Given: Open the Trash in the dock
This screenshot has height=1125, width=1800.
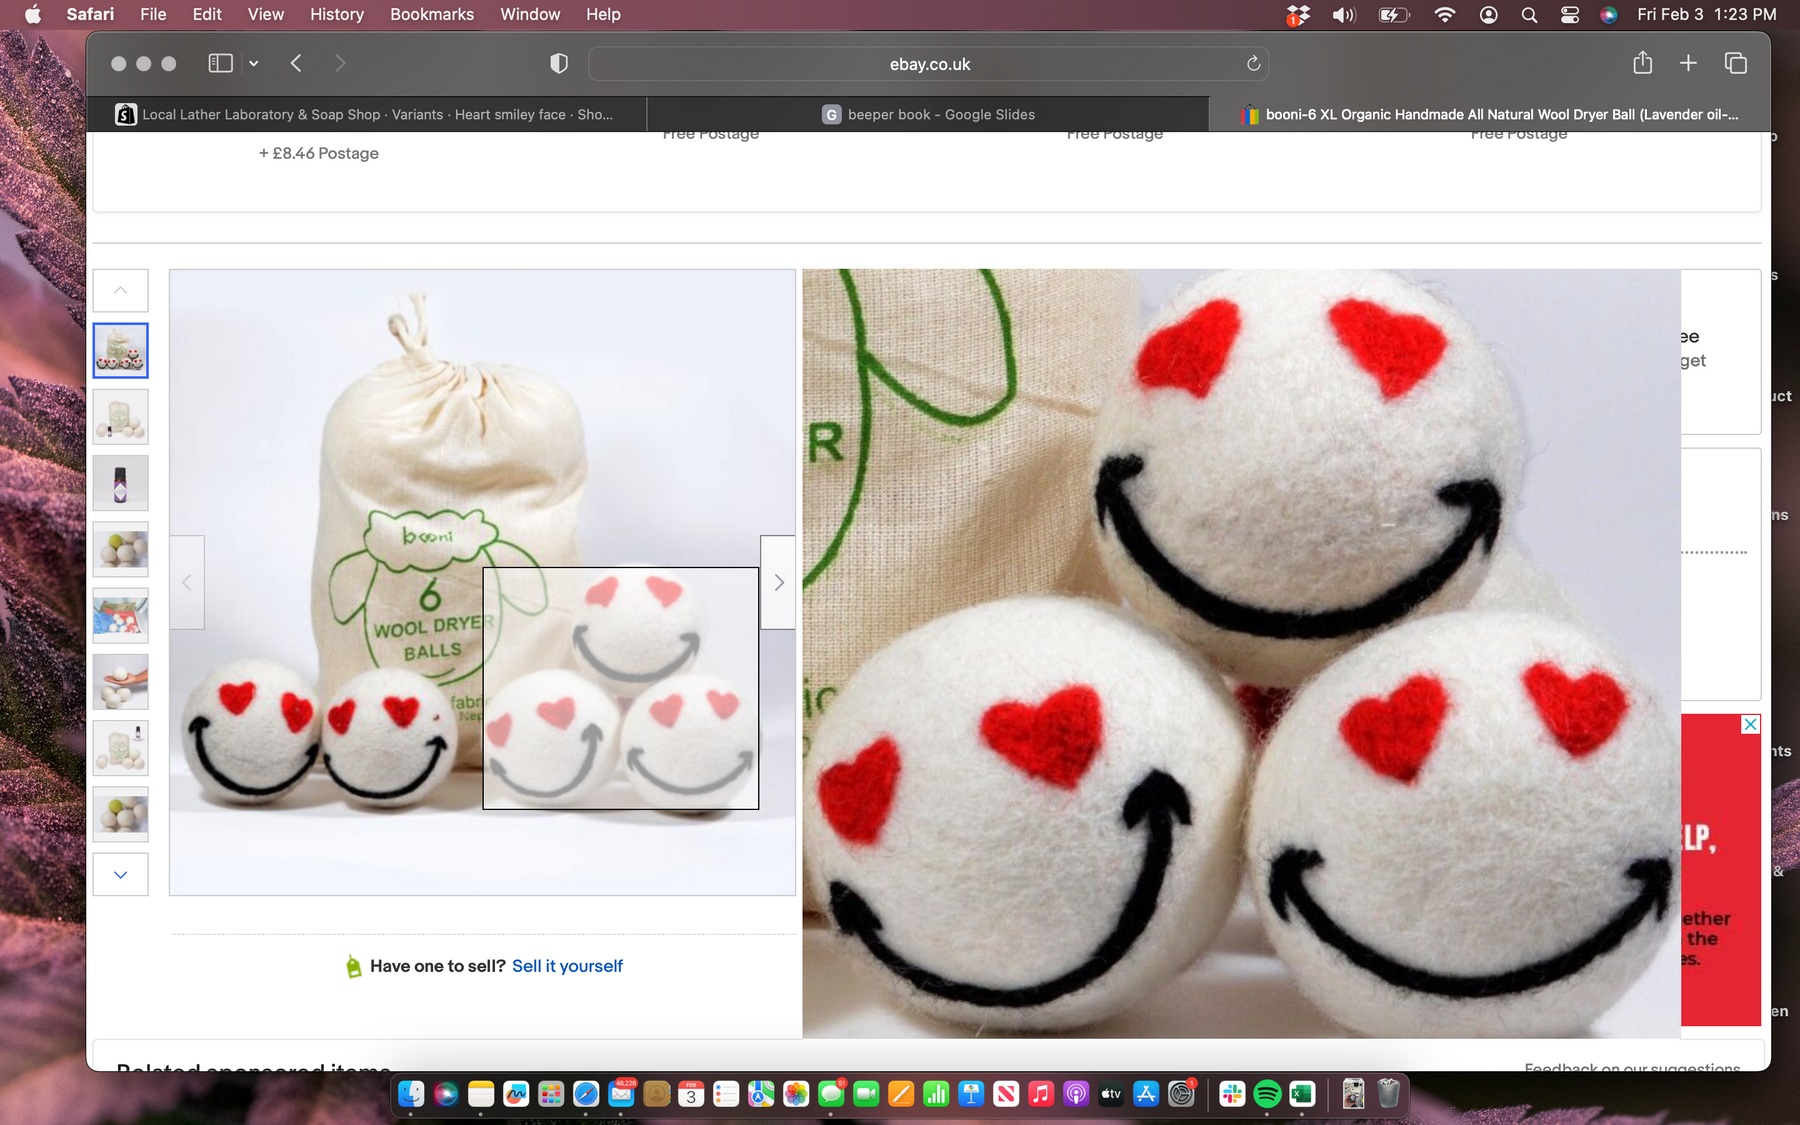Looking at the screenshot, I should [1388, 1094].
